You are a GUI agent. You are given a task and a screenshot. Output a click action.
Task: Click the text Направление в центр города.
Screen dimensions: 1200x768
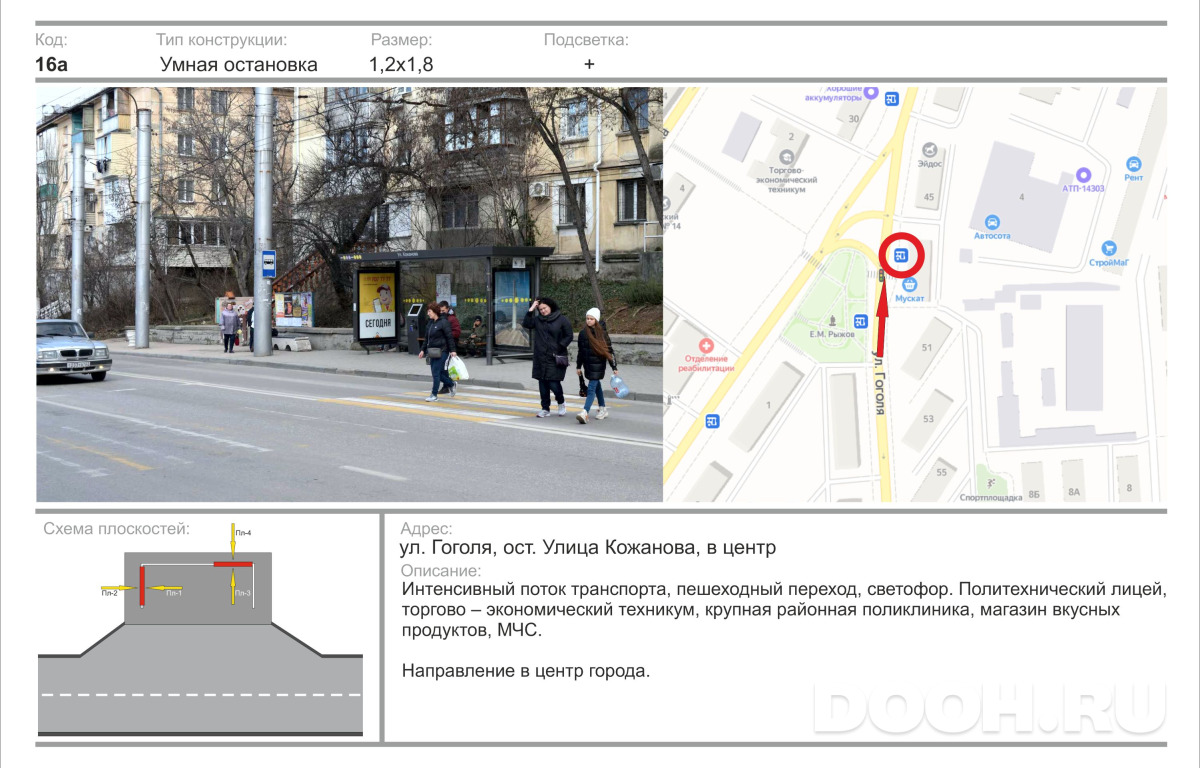[x=526, y=671]
